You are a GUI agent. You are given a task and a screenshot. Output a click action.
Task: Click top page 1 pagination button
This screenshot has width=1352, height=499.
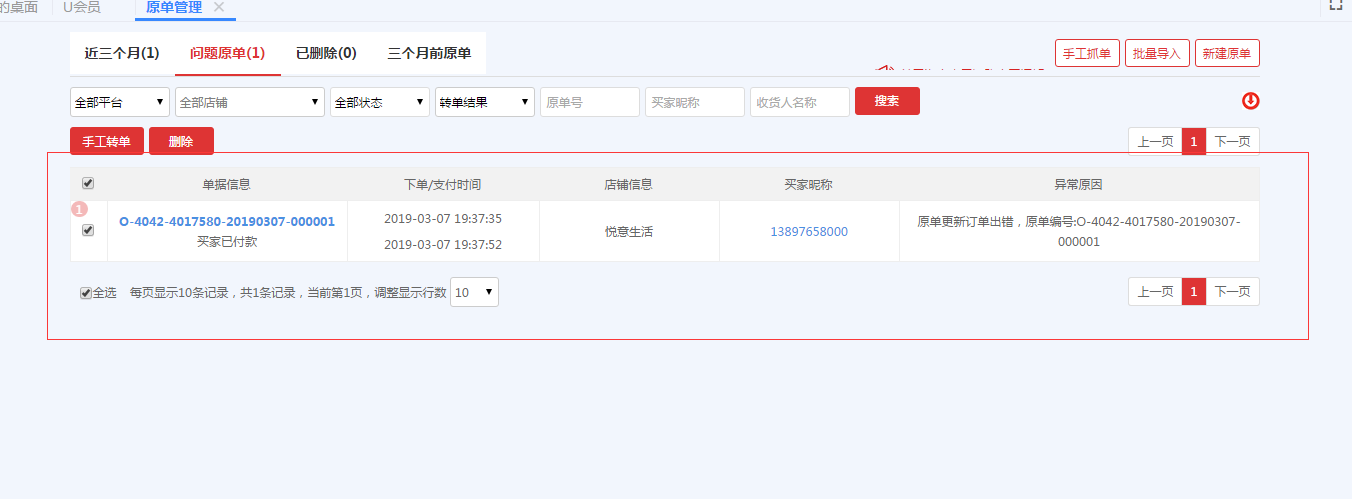1194,142
